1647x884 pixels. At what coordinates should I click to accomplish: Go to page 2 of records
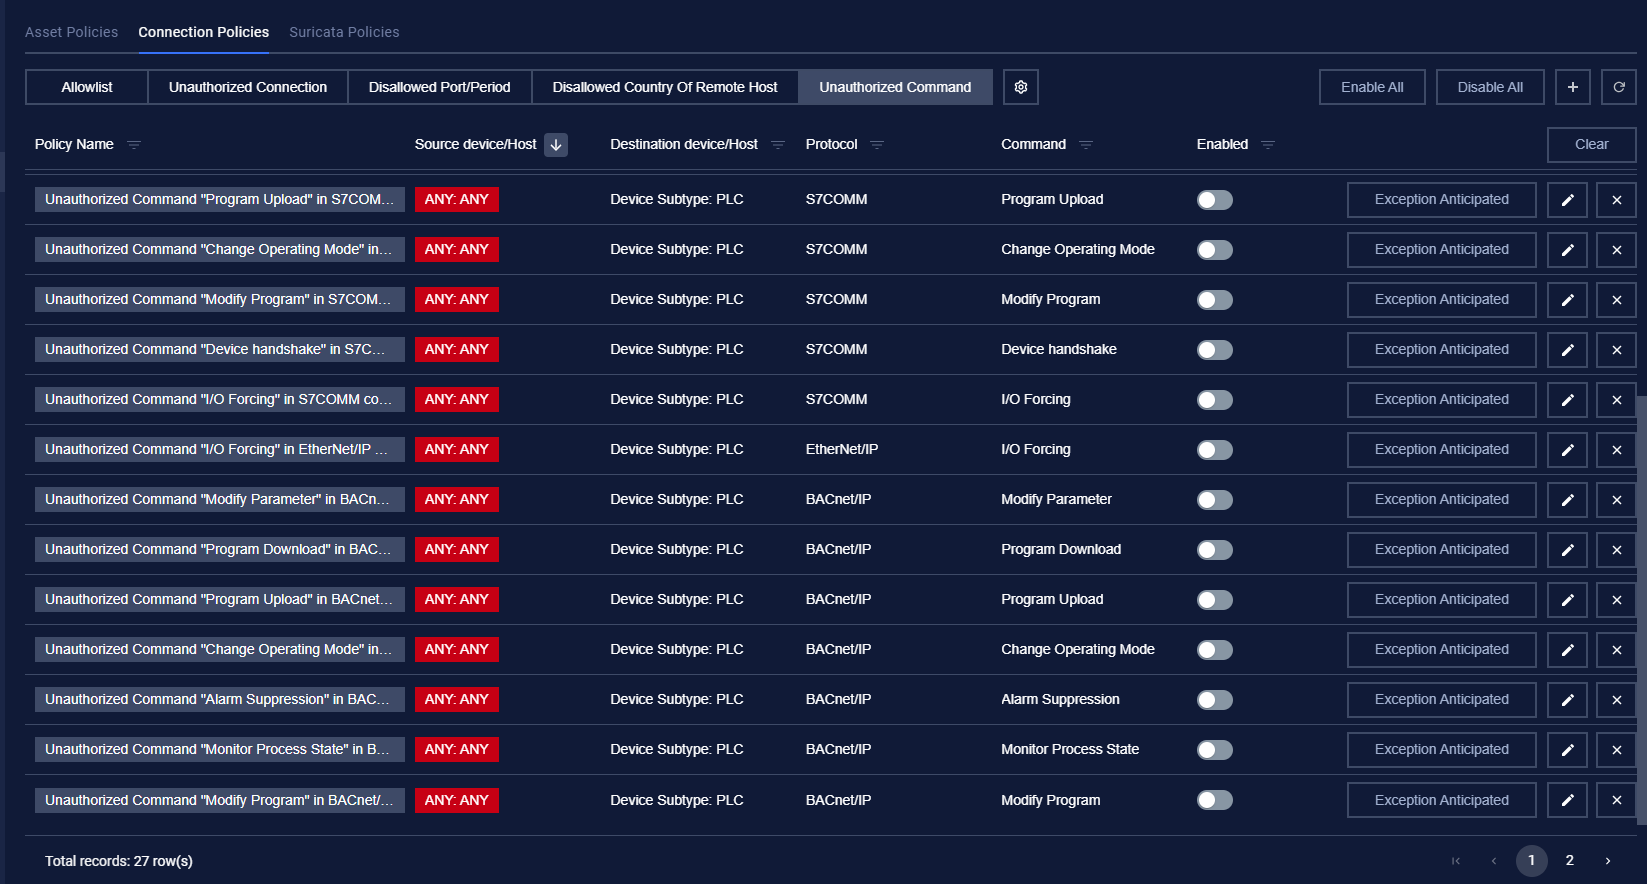click(1569, 860)
